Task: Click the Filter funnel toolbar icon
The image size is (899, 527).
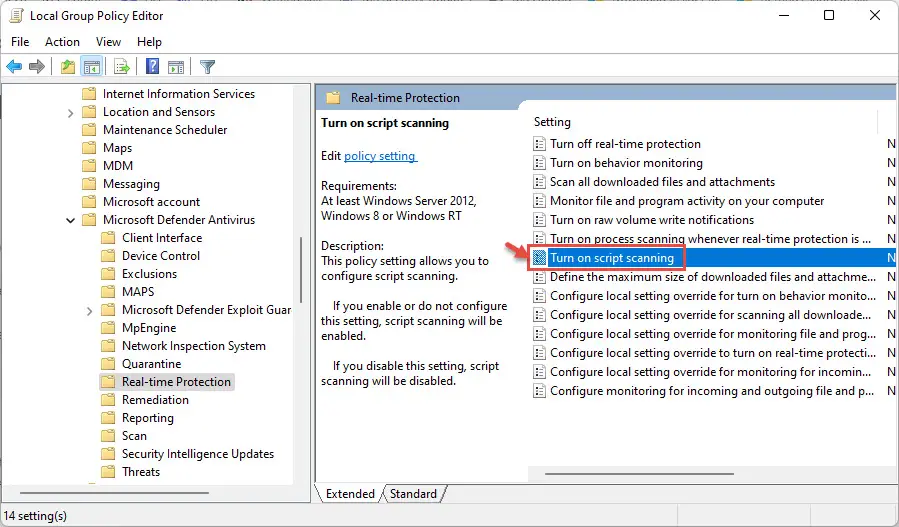Action: (207, 67)
